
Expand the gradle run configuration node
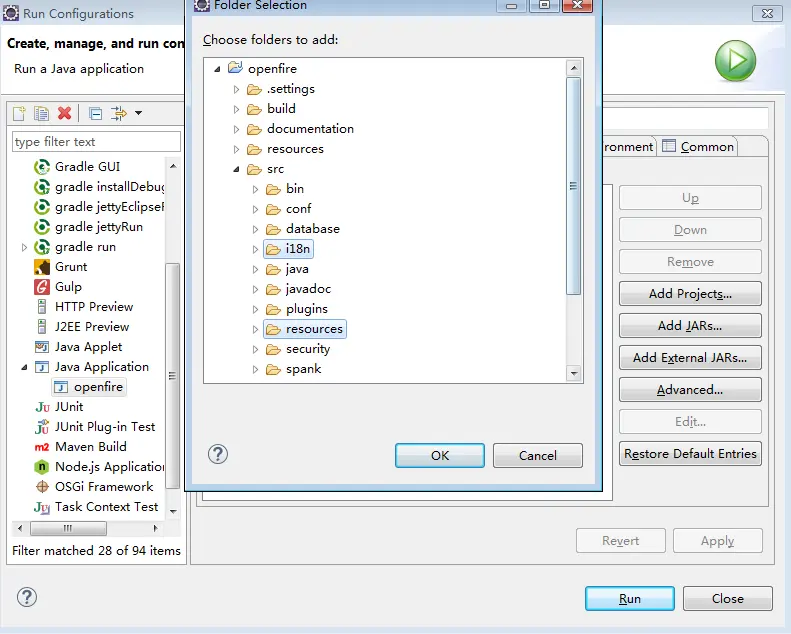pos(24,247)
